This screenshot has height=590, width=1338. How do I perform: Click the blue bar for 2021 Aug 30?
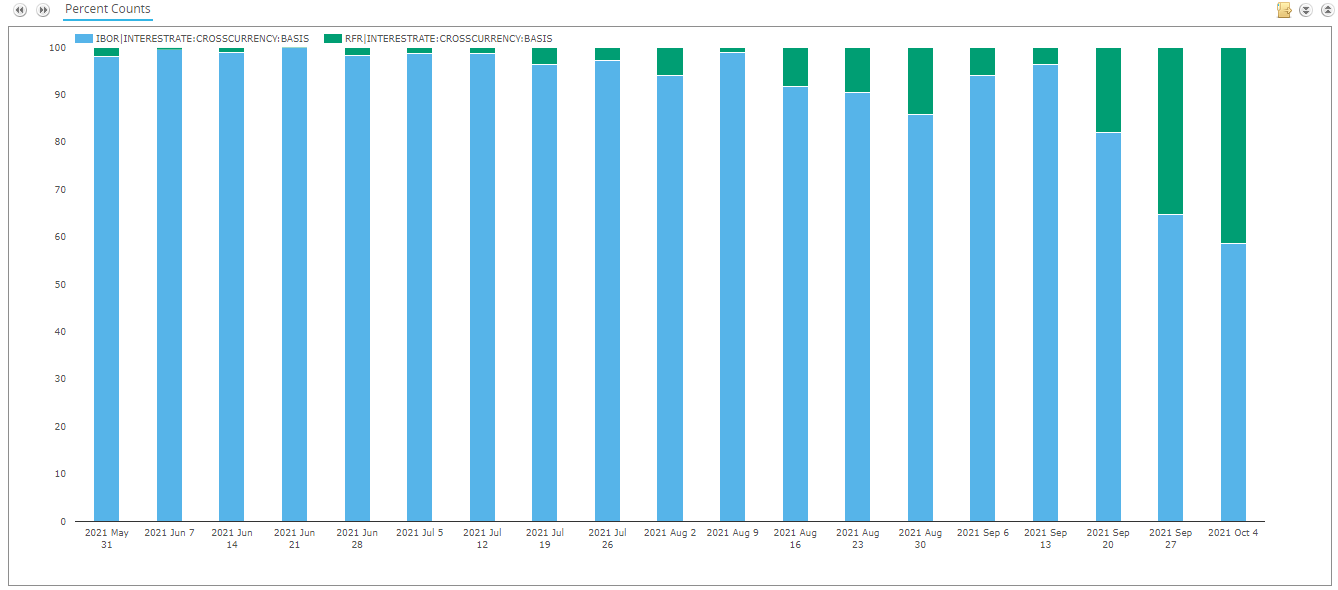[920, 318]
